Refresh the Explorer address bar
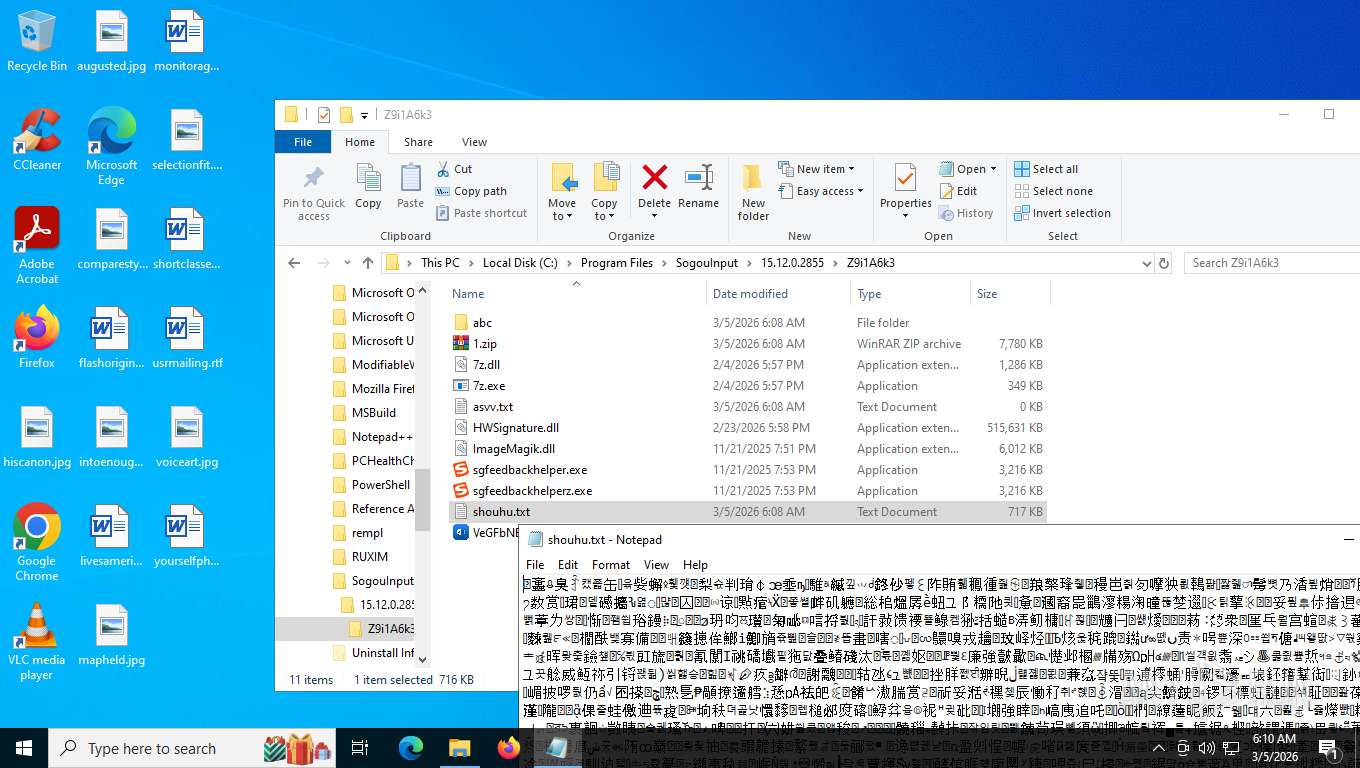1360x768 pixels. click(x=1163, y=263)
